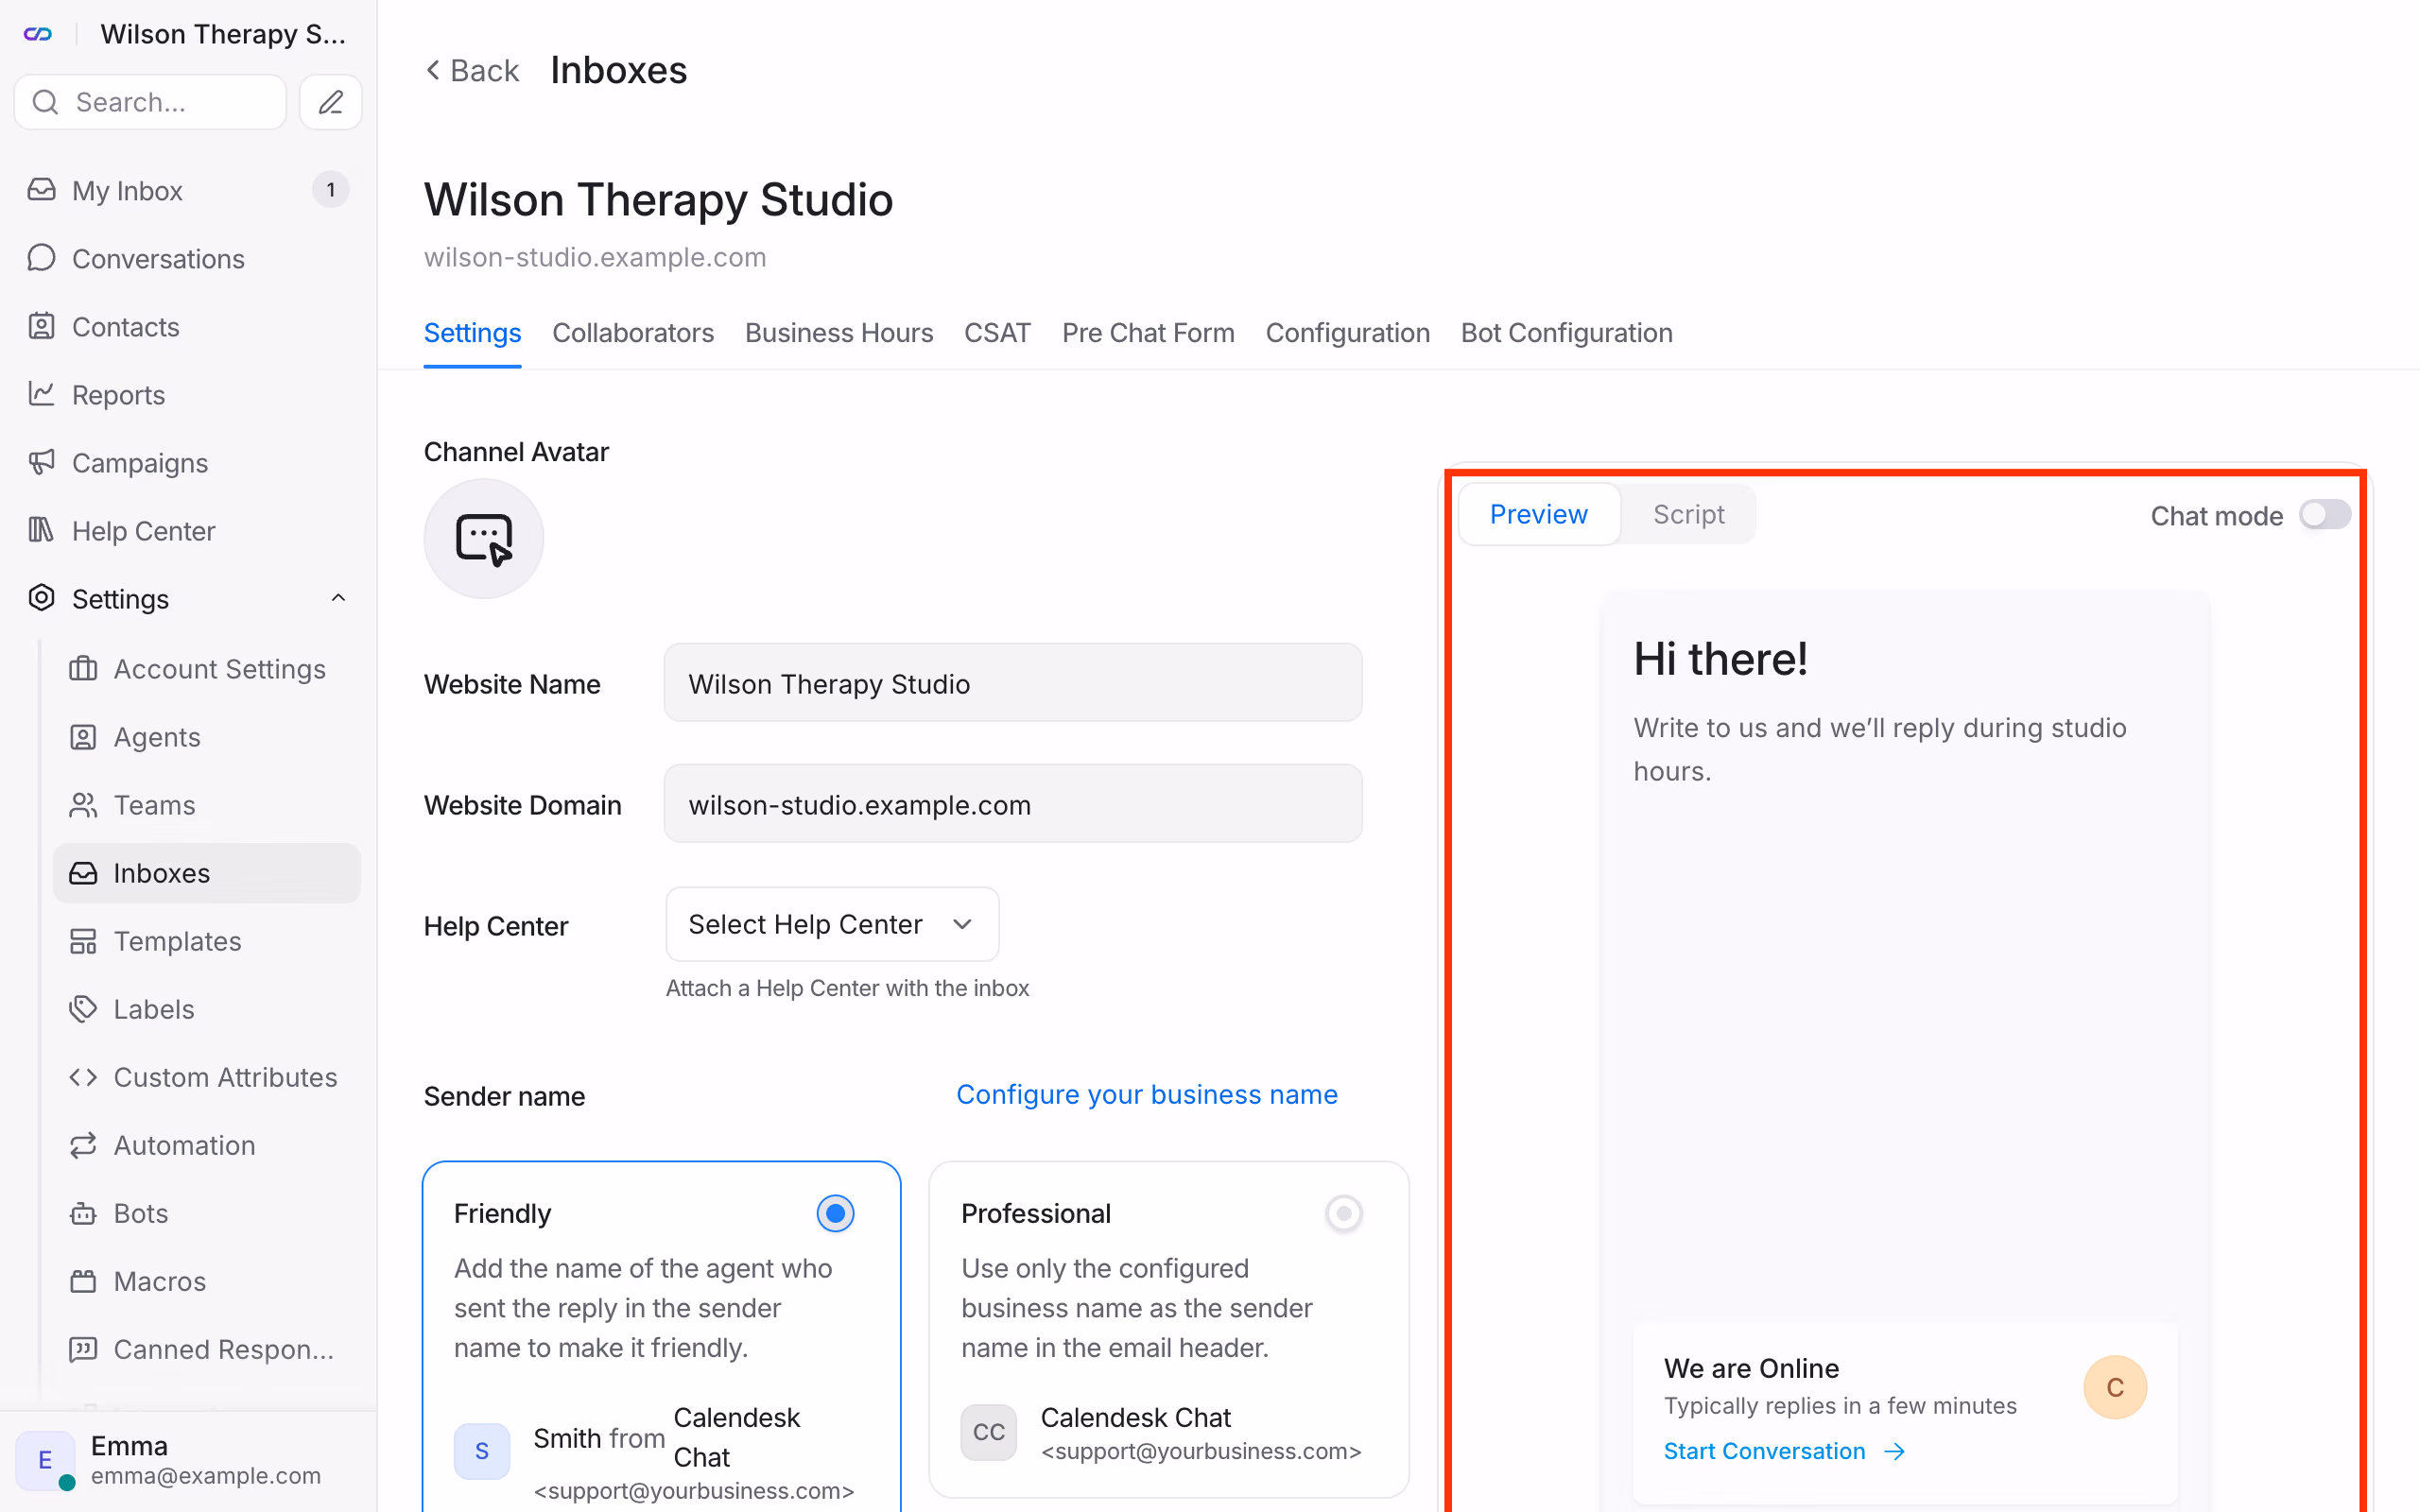
Task: Open Canned Responses settings
Action: (x=207, y=1348)
